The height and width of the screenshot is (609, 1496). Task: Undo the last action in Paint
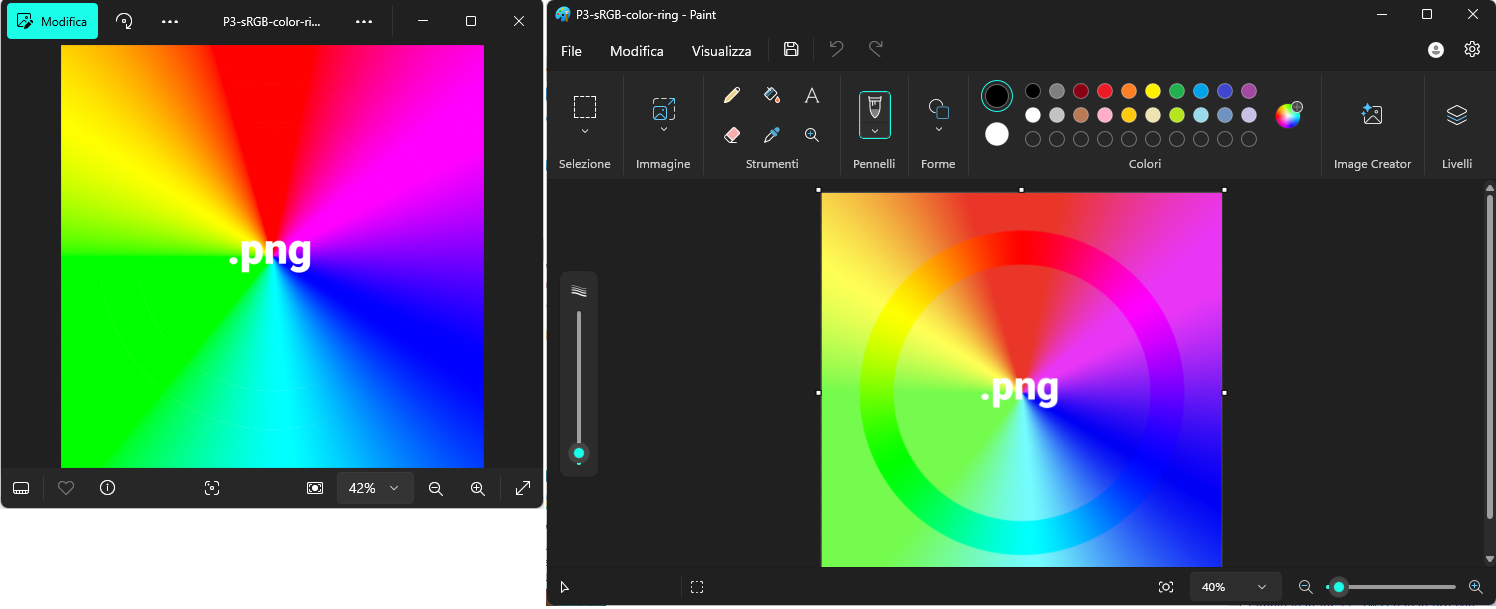[x=837, y=49]
